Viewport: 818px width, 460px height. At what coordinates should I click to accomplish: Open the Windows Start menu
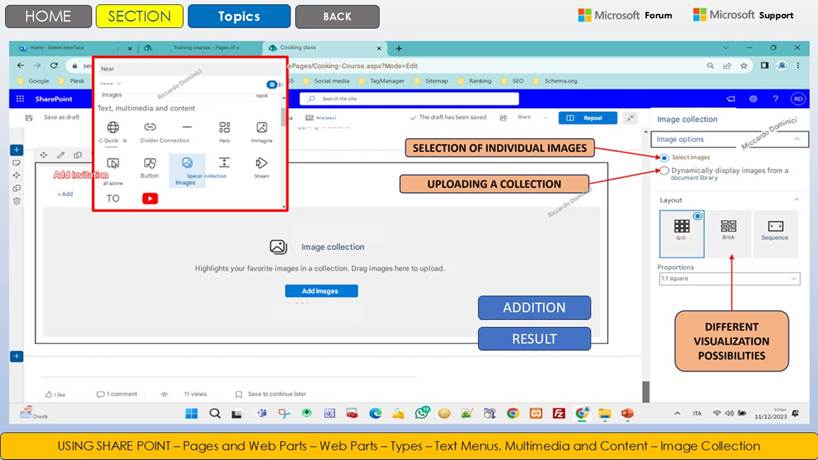tap(191, 414)
